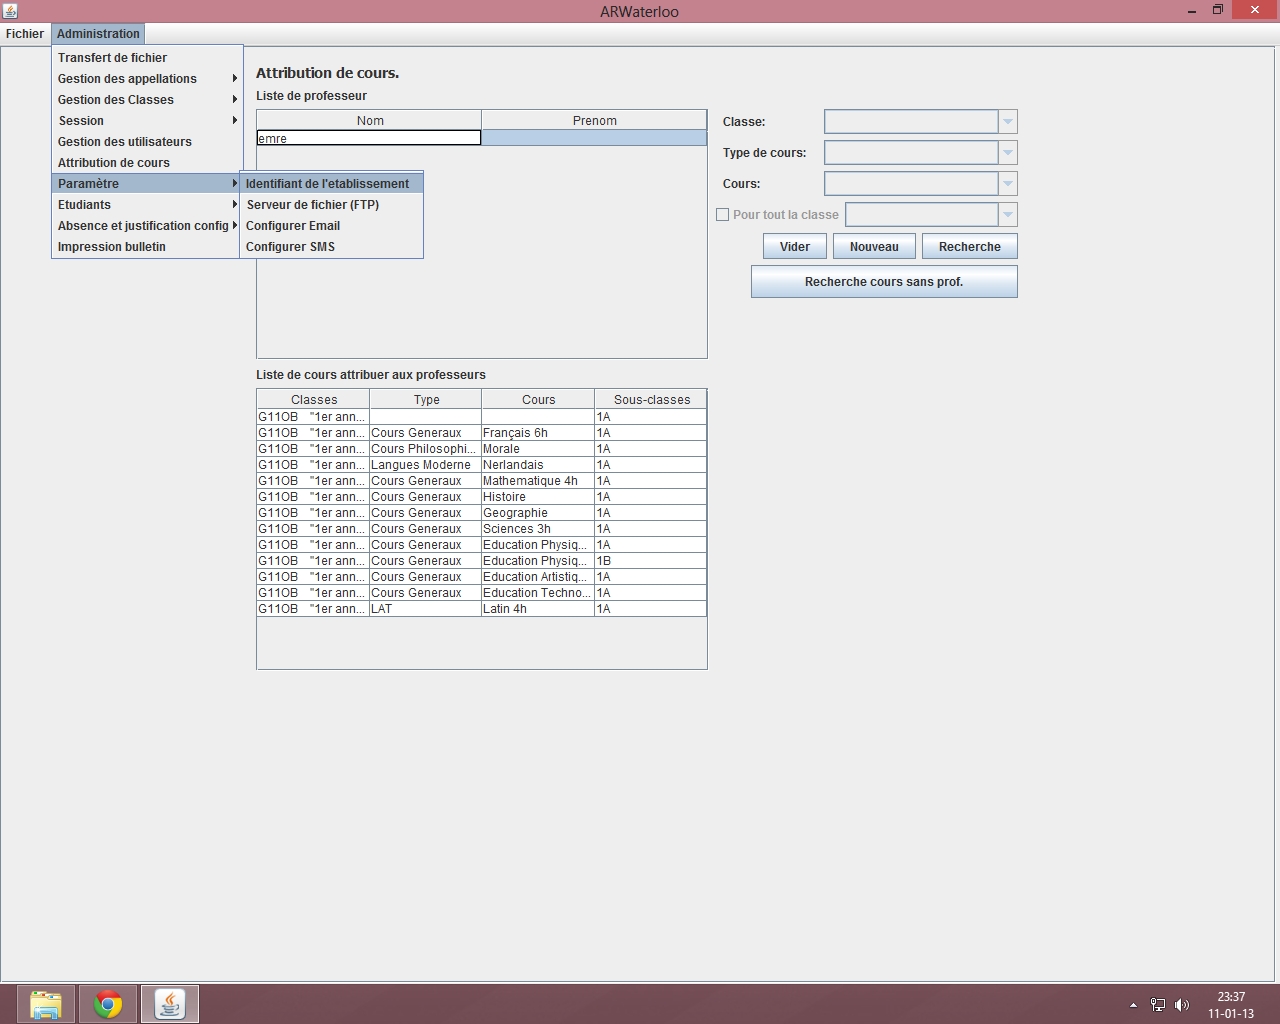Open the volume speaker tray icon
Viewport: 1280px width, 1024px height.
[x=1182, y=1005]
